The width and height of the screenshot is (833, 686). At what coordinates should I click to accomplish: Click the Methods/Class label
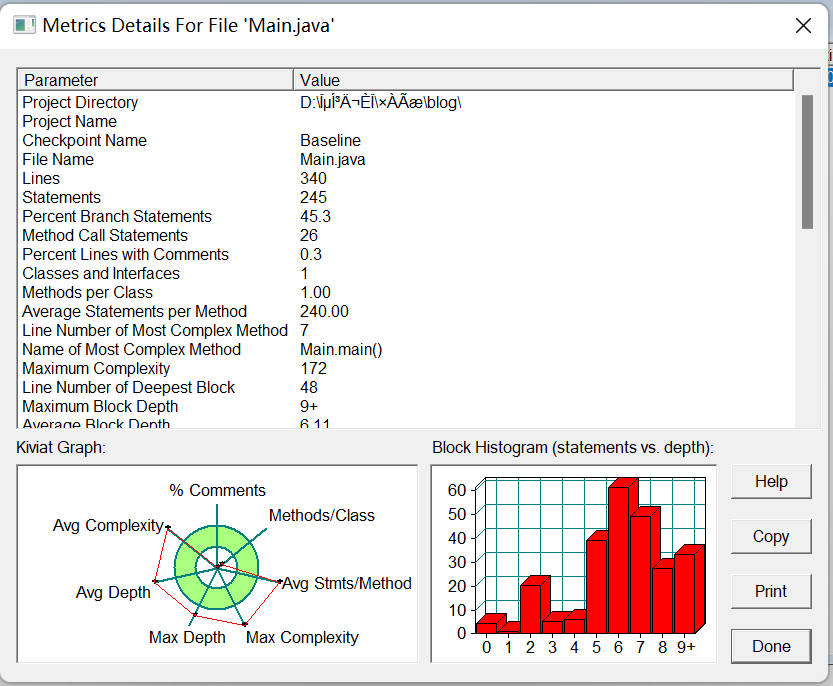tap(322, 515)
